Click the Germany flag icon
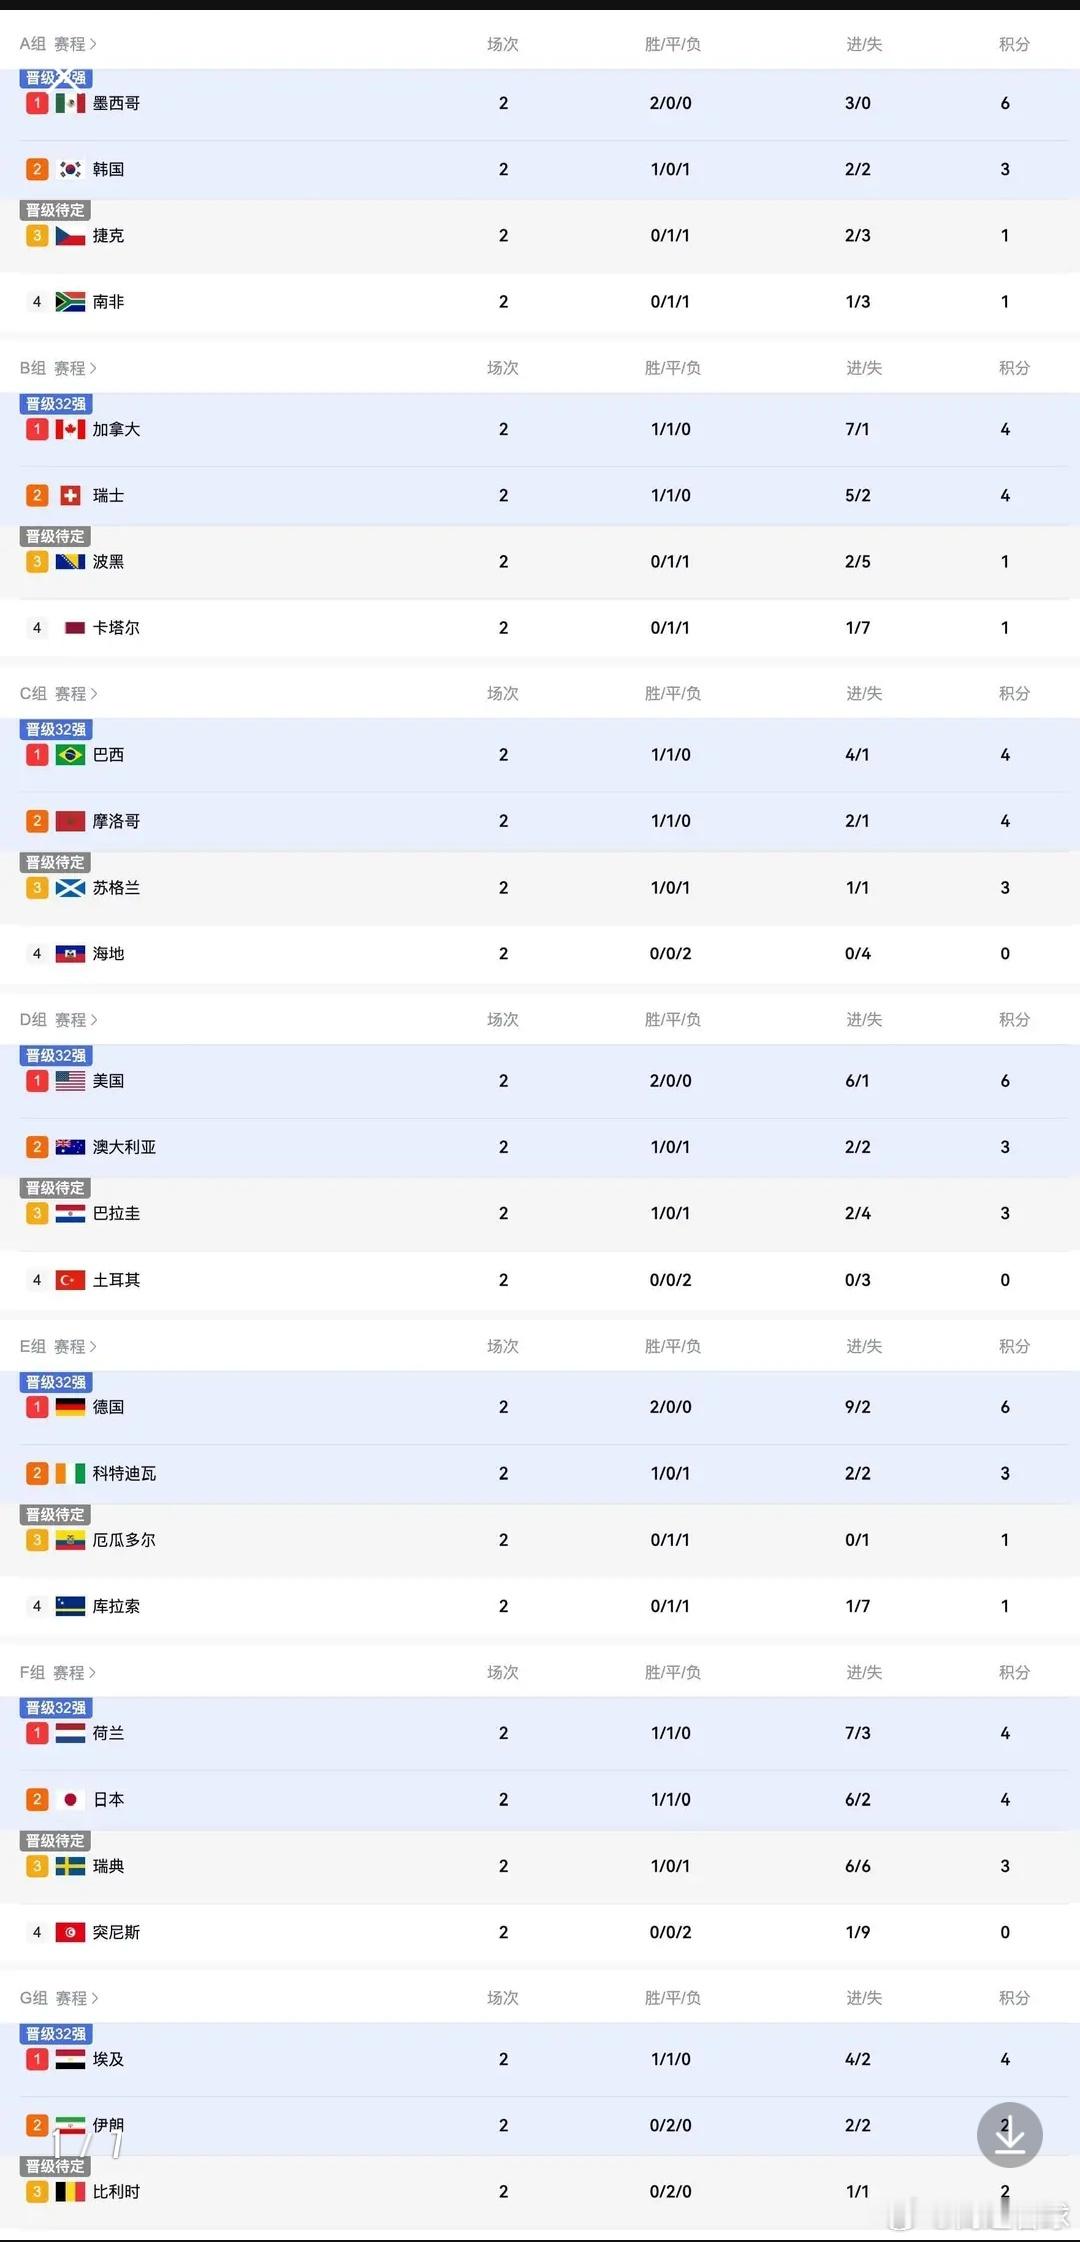 70,1407
